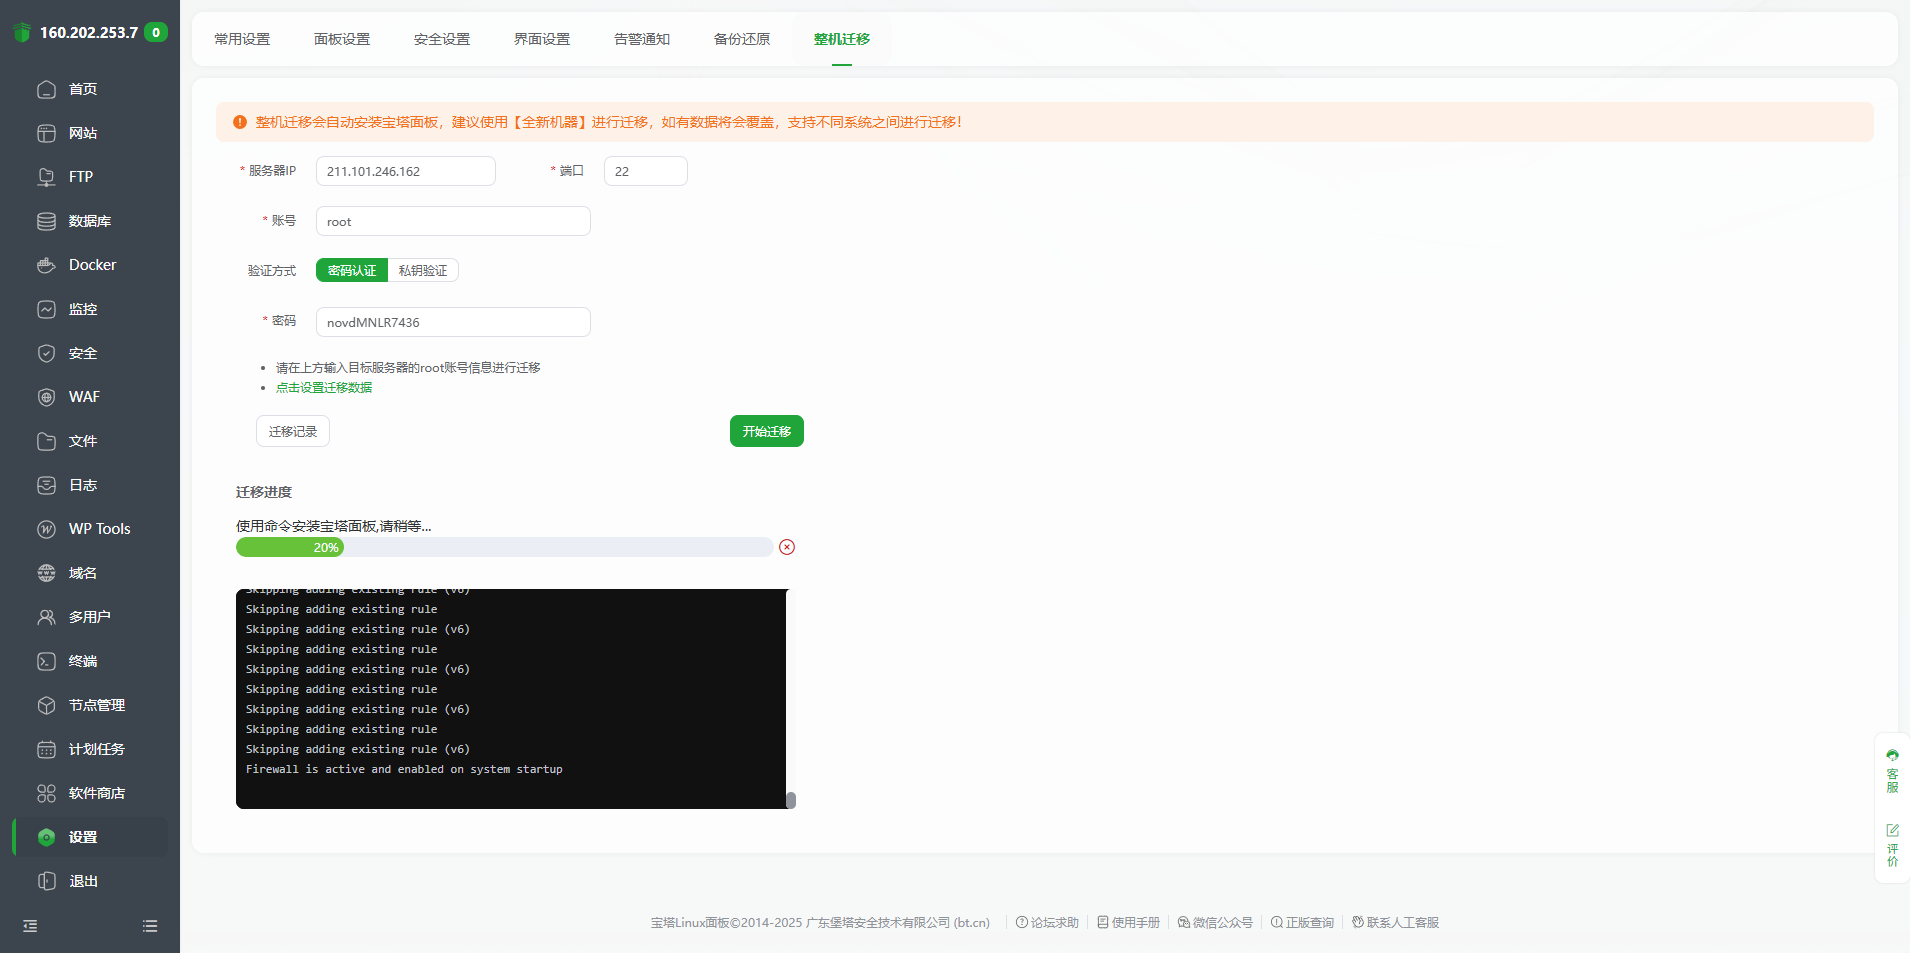This screenshot has width=1920, height=953.
Task: Select the 密码认证 authentication option
Action: point(350,270)
